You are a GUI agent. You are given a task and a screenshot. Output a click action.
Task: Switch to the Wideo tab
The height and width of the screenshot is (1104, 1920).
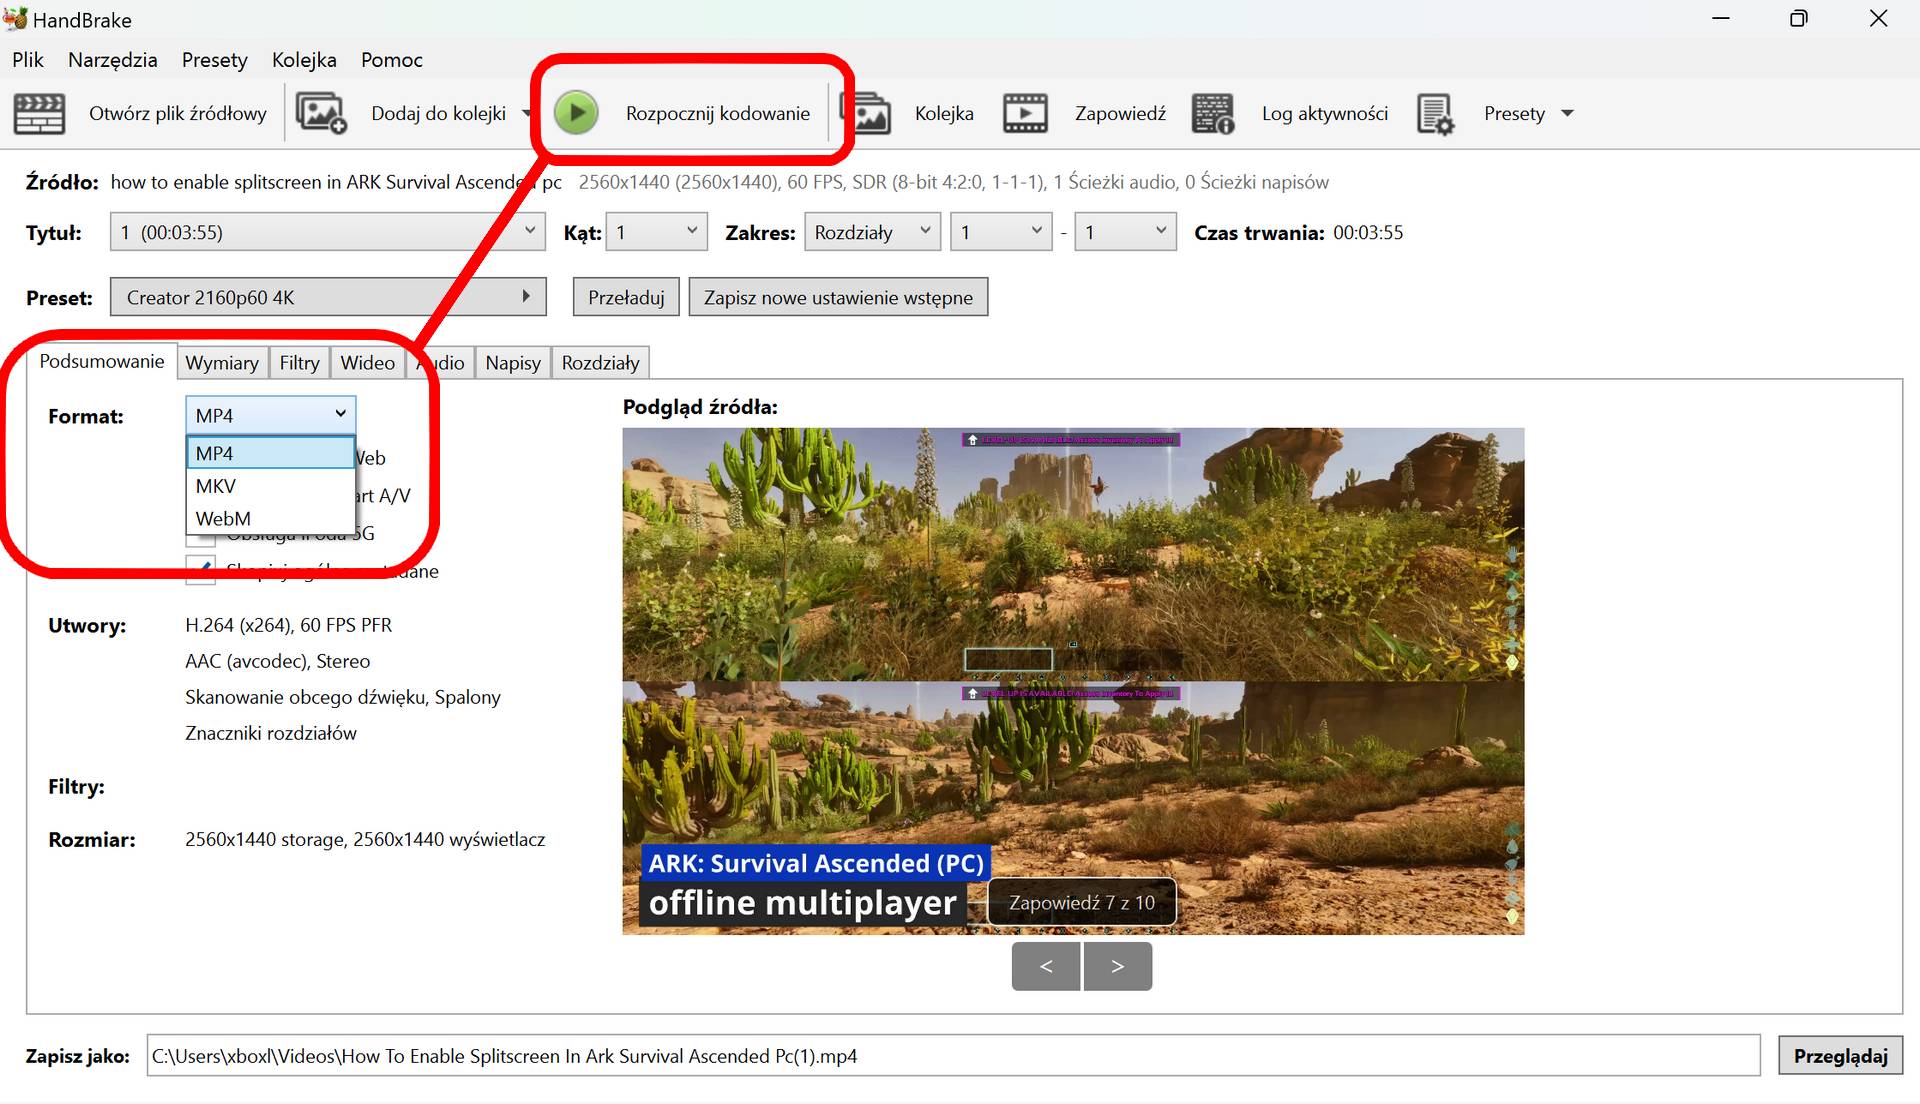[x=367, y=362]
